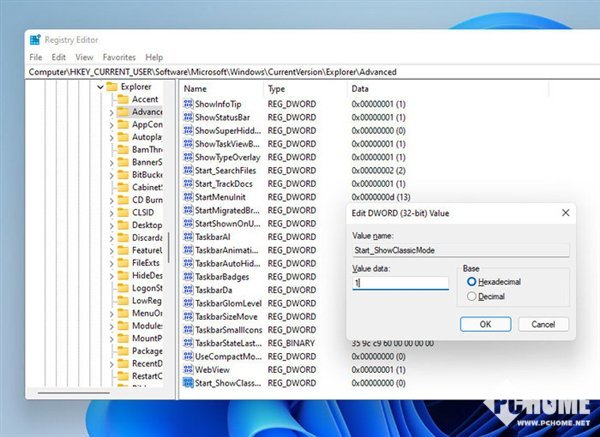
Task: Click the WebView value icon
Action: [188, 369]
